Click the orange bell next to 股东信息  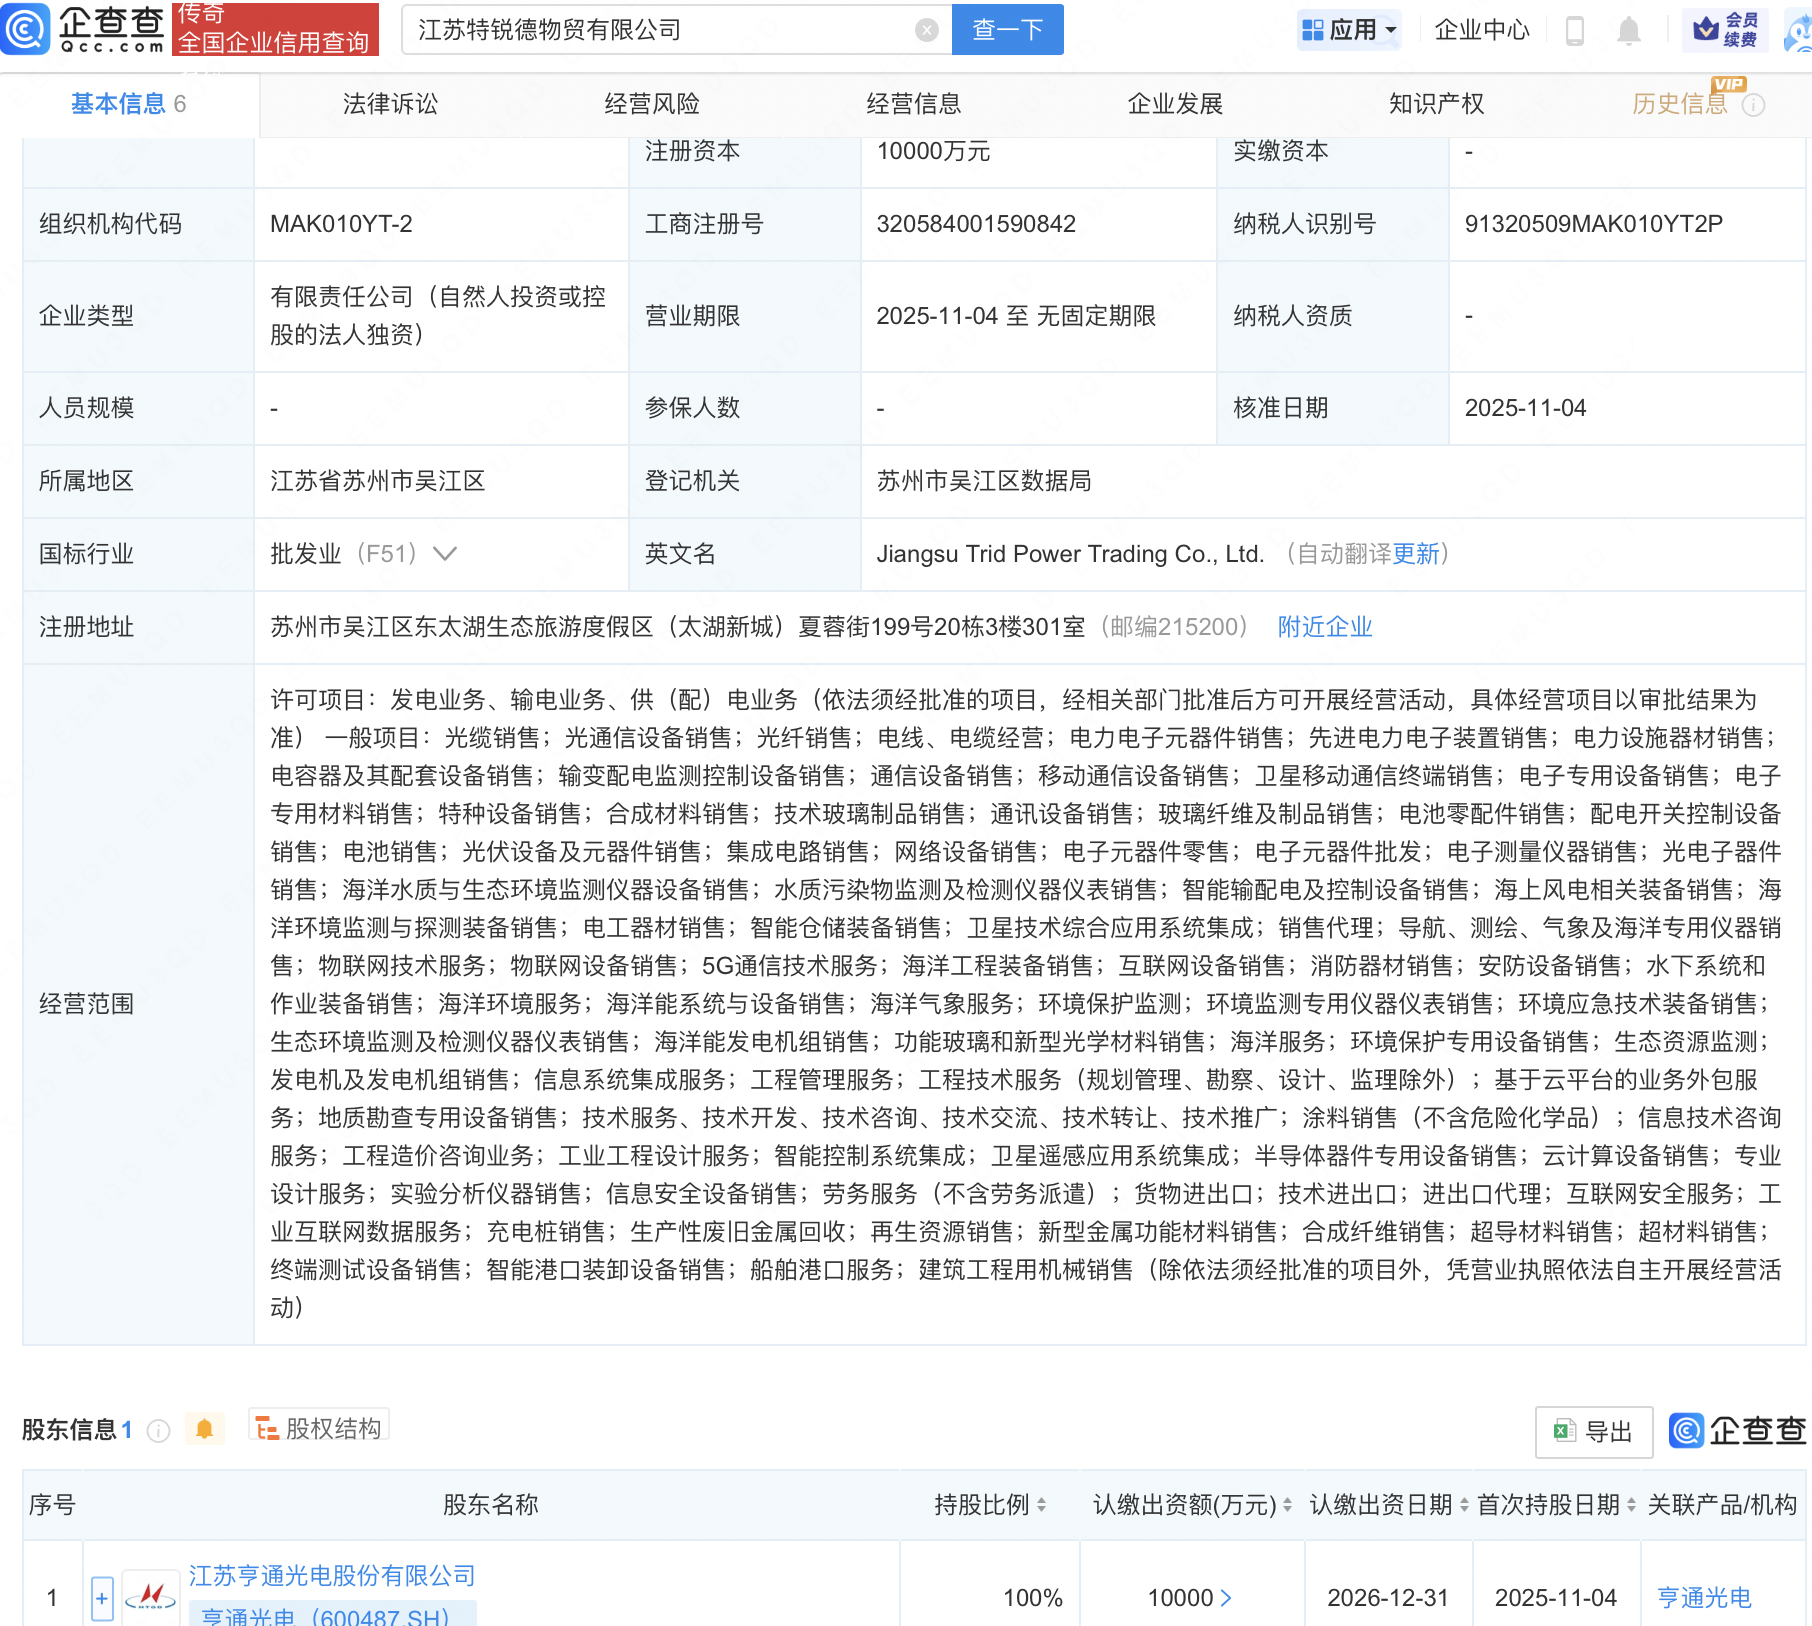click(205, 1429)
